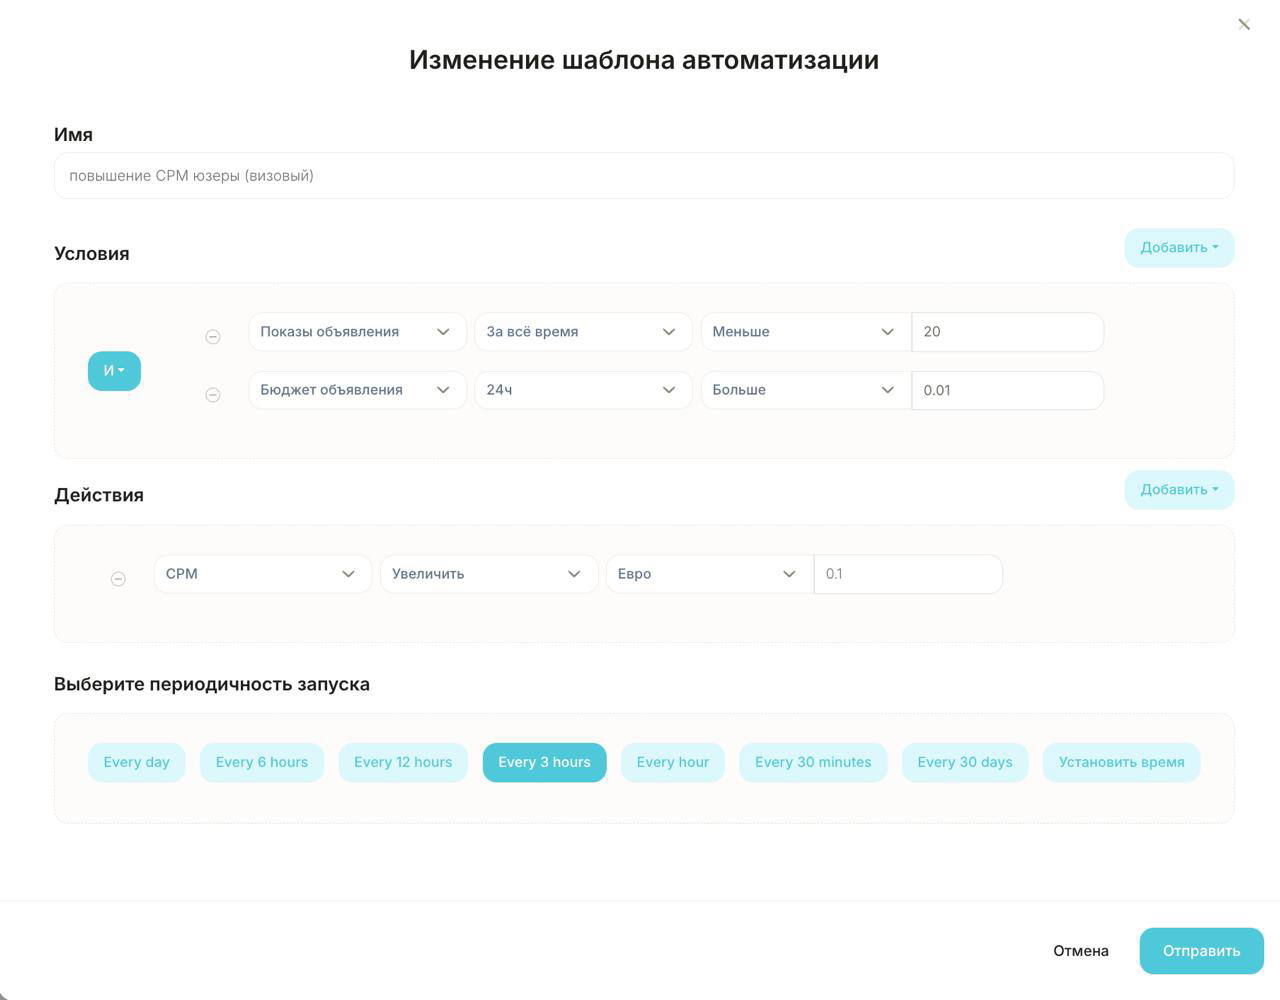Open the 'Евро' unit dropdown

[x=708, y=574]
